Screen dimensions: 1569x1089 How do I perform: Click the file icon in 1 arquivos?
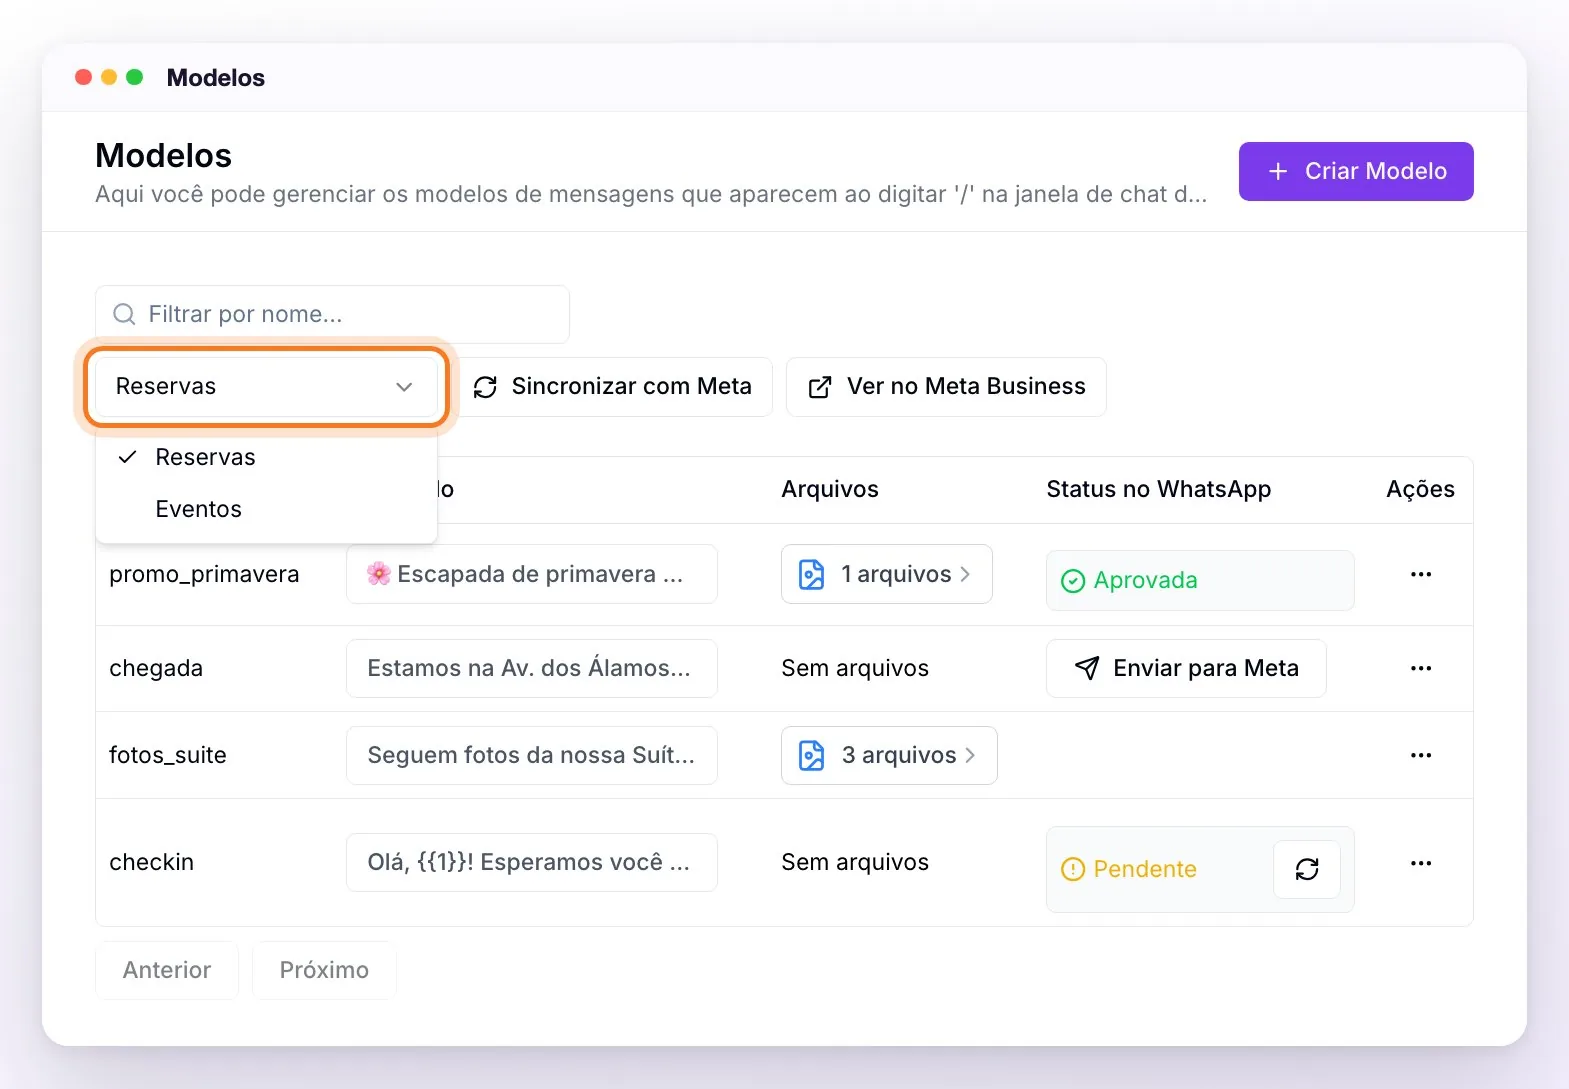coord(811,574)
